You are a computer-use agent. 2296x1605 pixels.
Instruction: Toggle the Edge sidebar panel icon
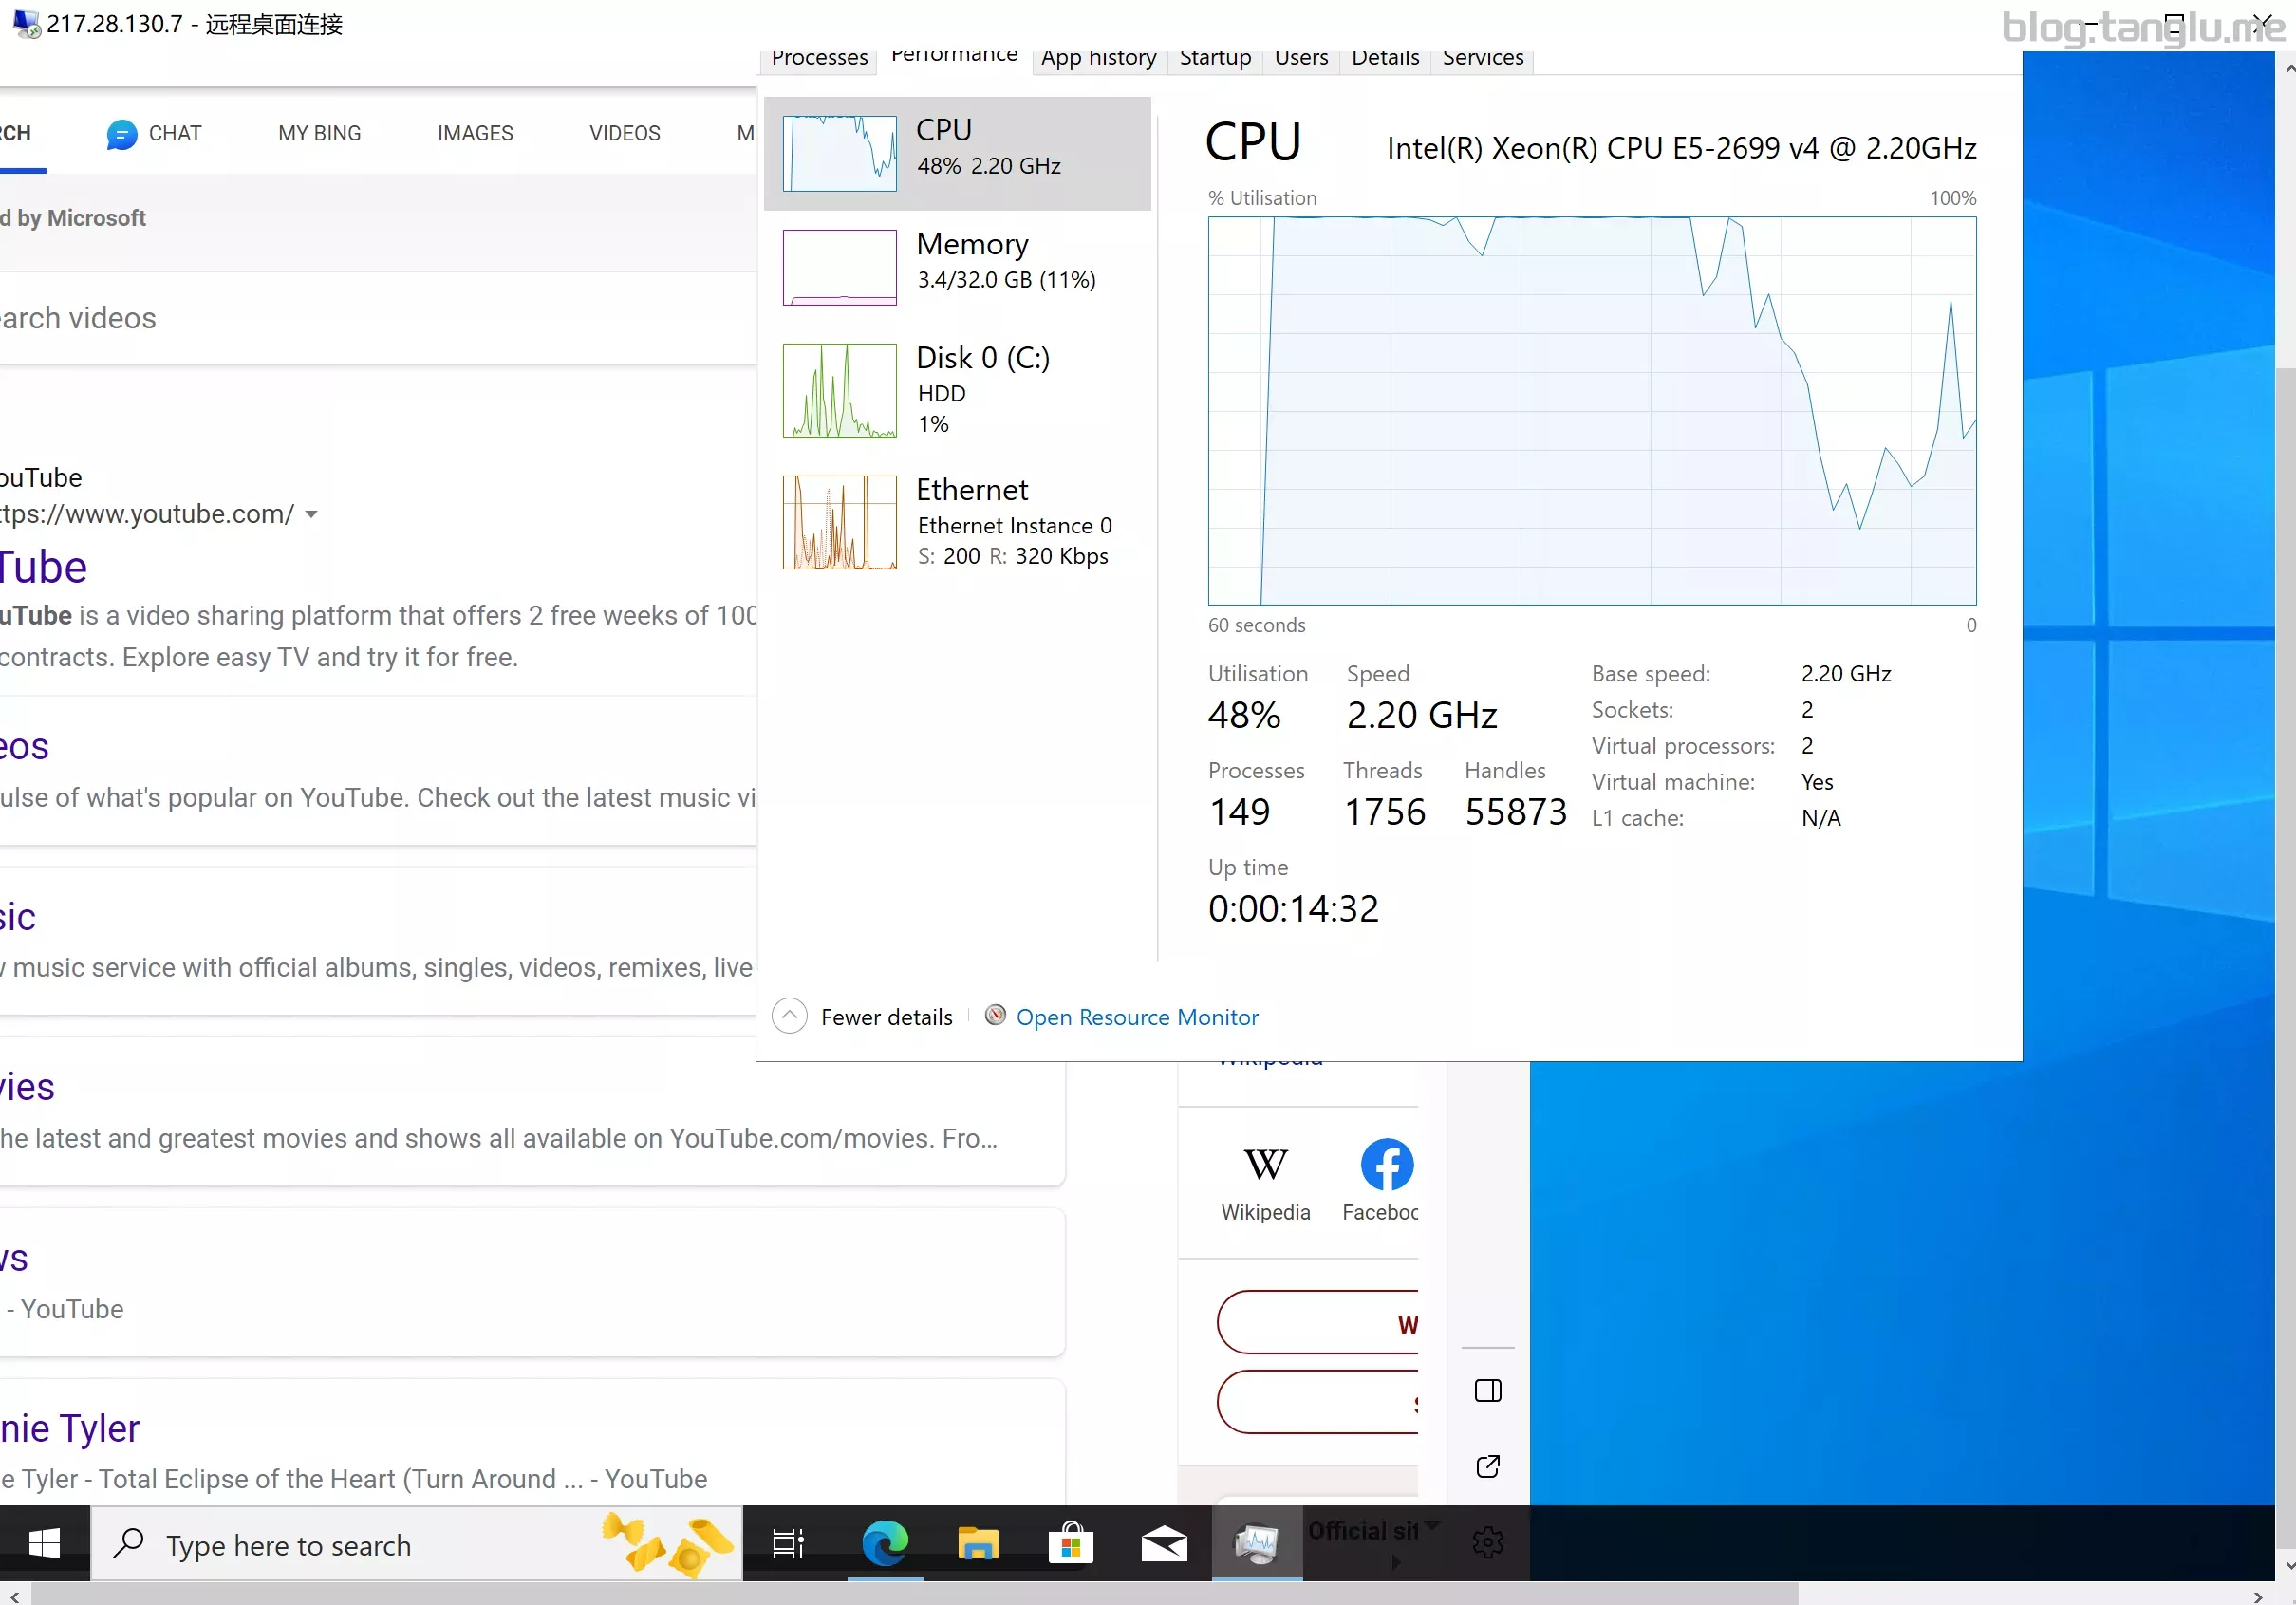(x=1488, y=1390)
